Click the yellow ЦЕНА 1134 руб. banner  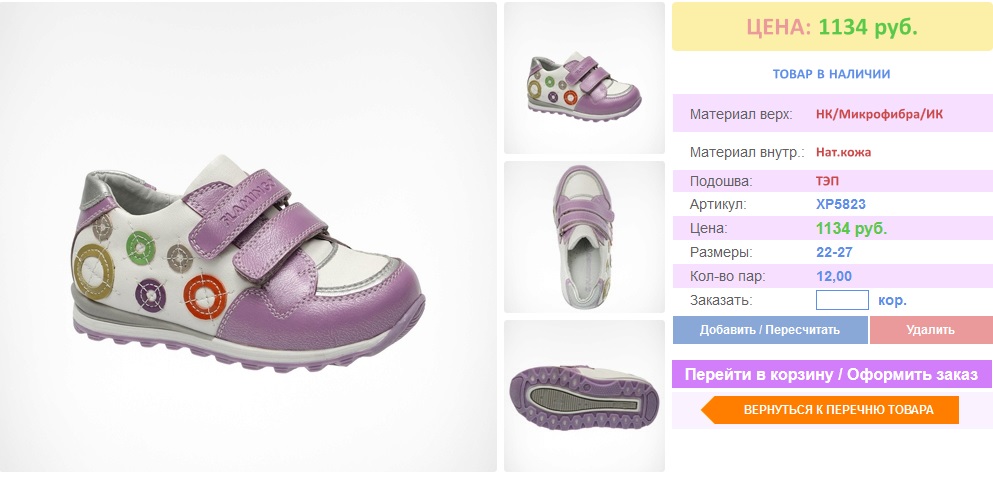tap(832, 27)
